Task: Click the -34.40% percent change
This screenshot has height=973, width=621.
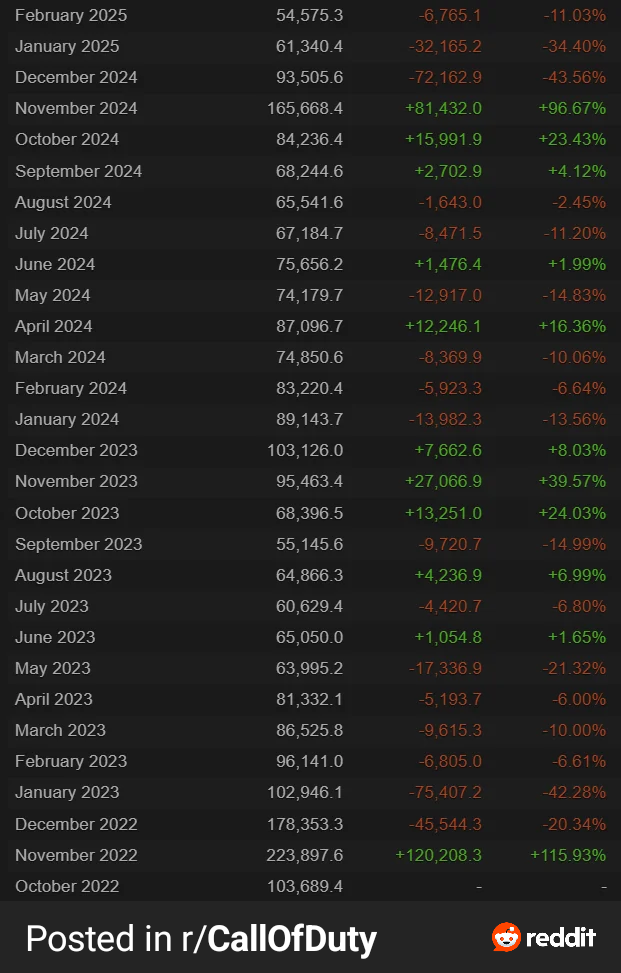Action: pyautogui.click(x=574, y=47)
